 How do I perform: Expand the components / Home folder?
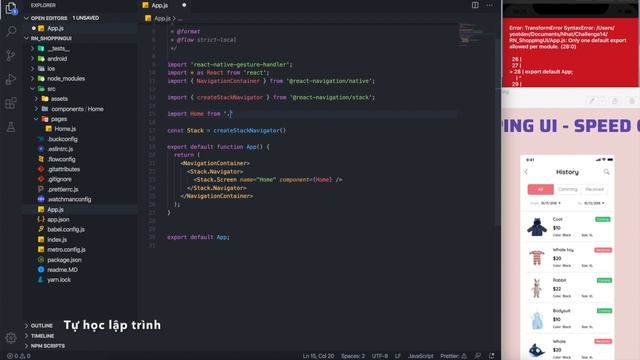point(36,109)
